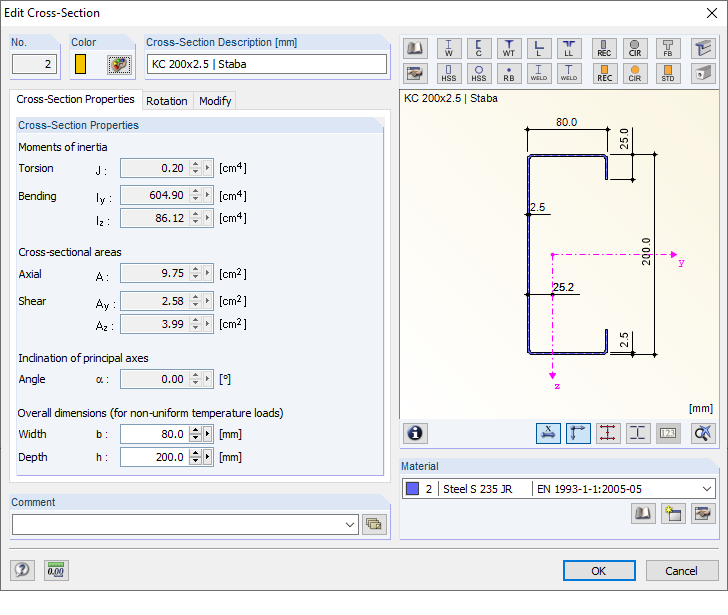728x615 pixels.
Task: Choose the gray CIR circular section
Action: (635, 48)
